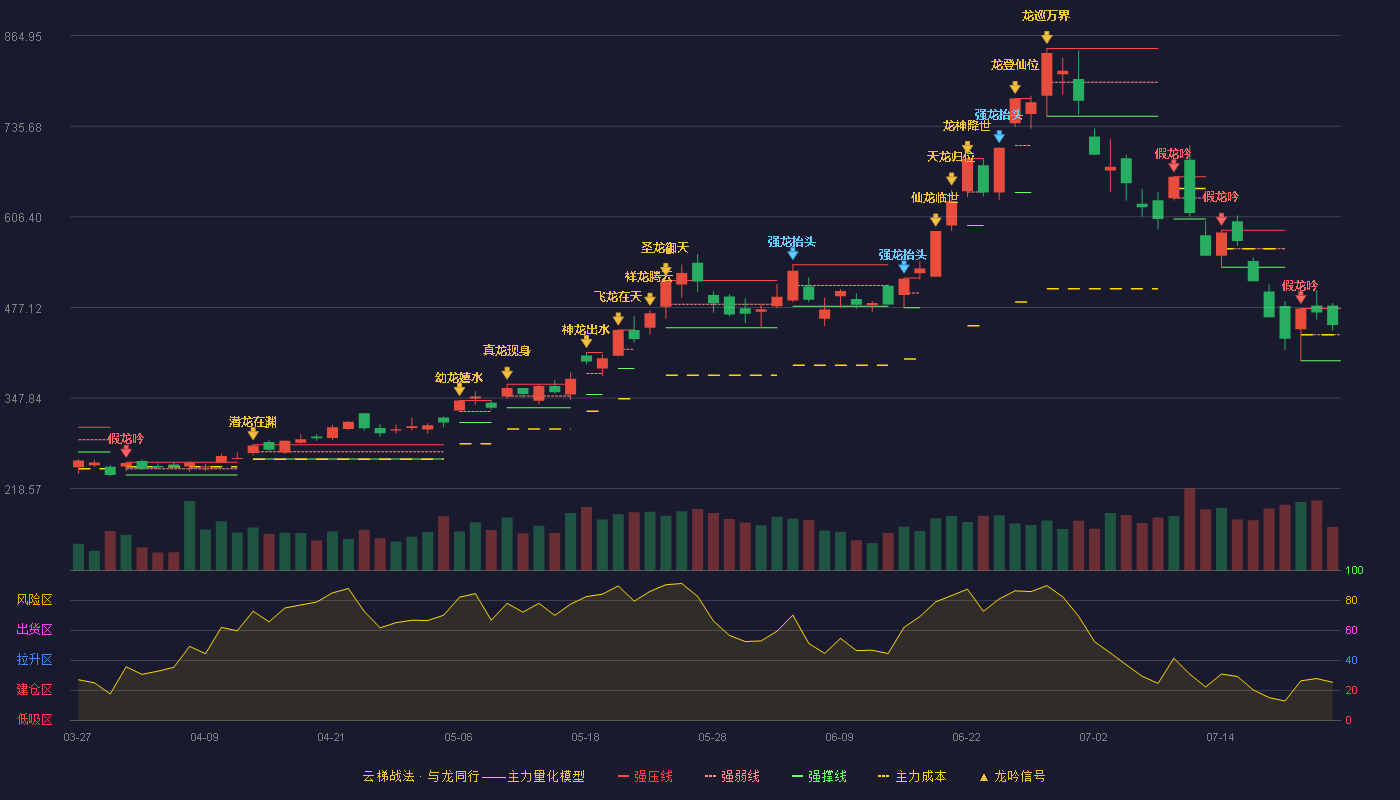Toggle the 强压线 legend series

coord(645,776)
